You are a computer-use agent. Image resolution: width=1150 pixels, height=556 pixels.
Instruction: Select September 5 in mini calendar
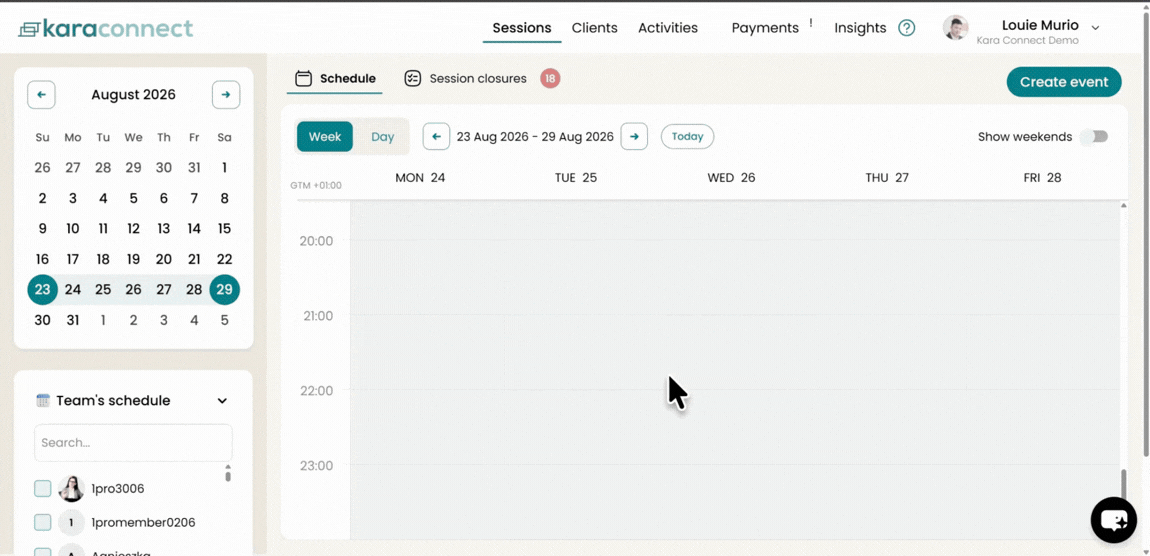[224, 320]
